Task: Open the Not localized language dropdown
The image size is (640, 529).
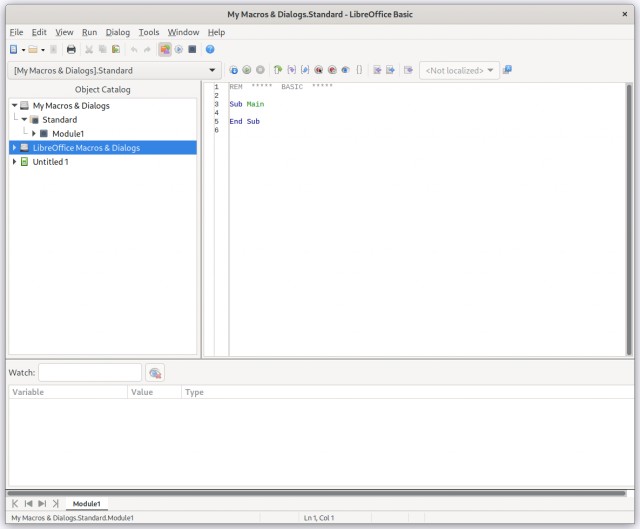Action: (459, 70)
